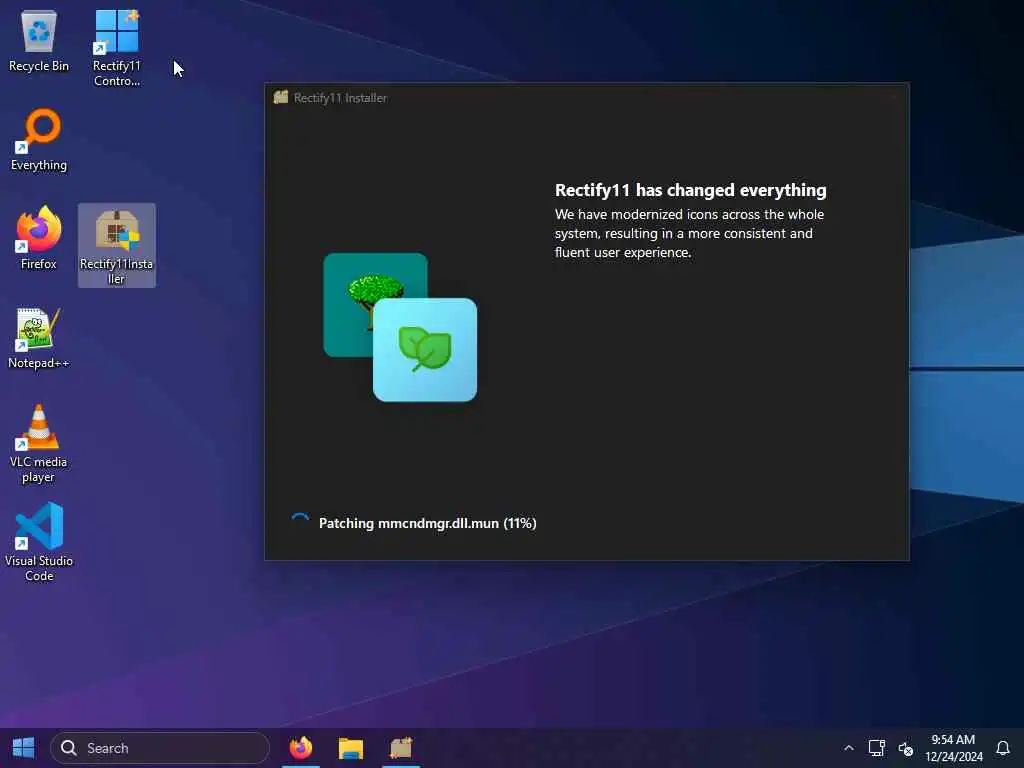Viewport: 1024px width, 768px height.
Task: Open the network status tray icon
Action: (876, 748)
